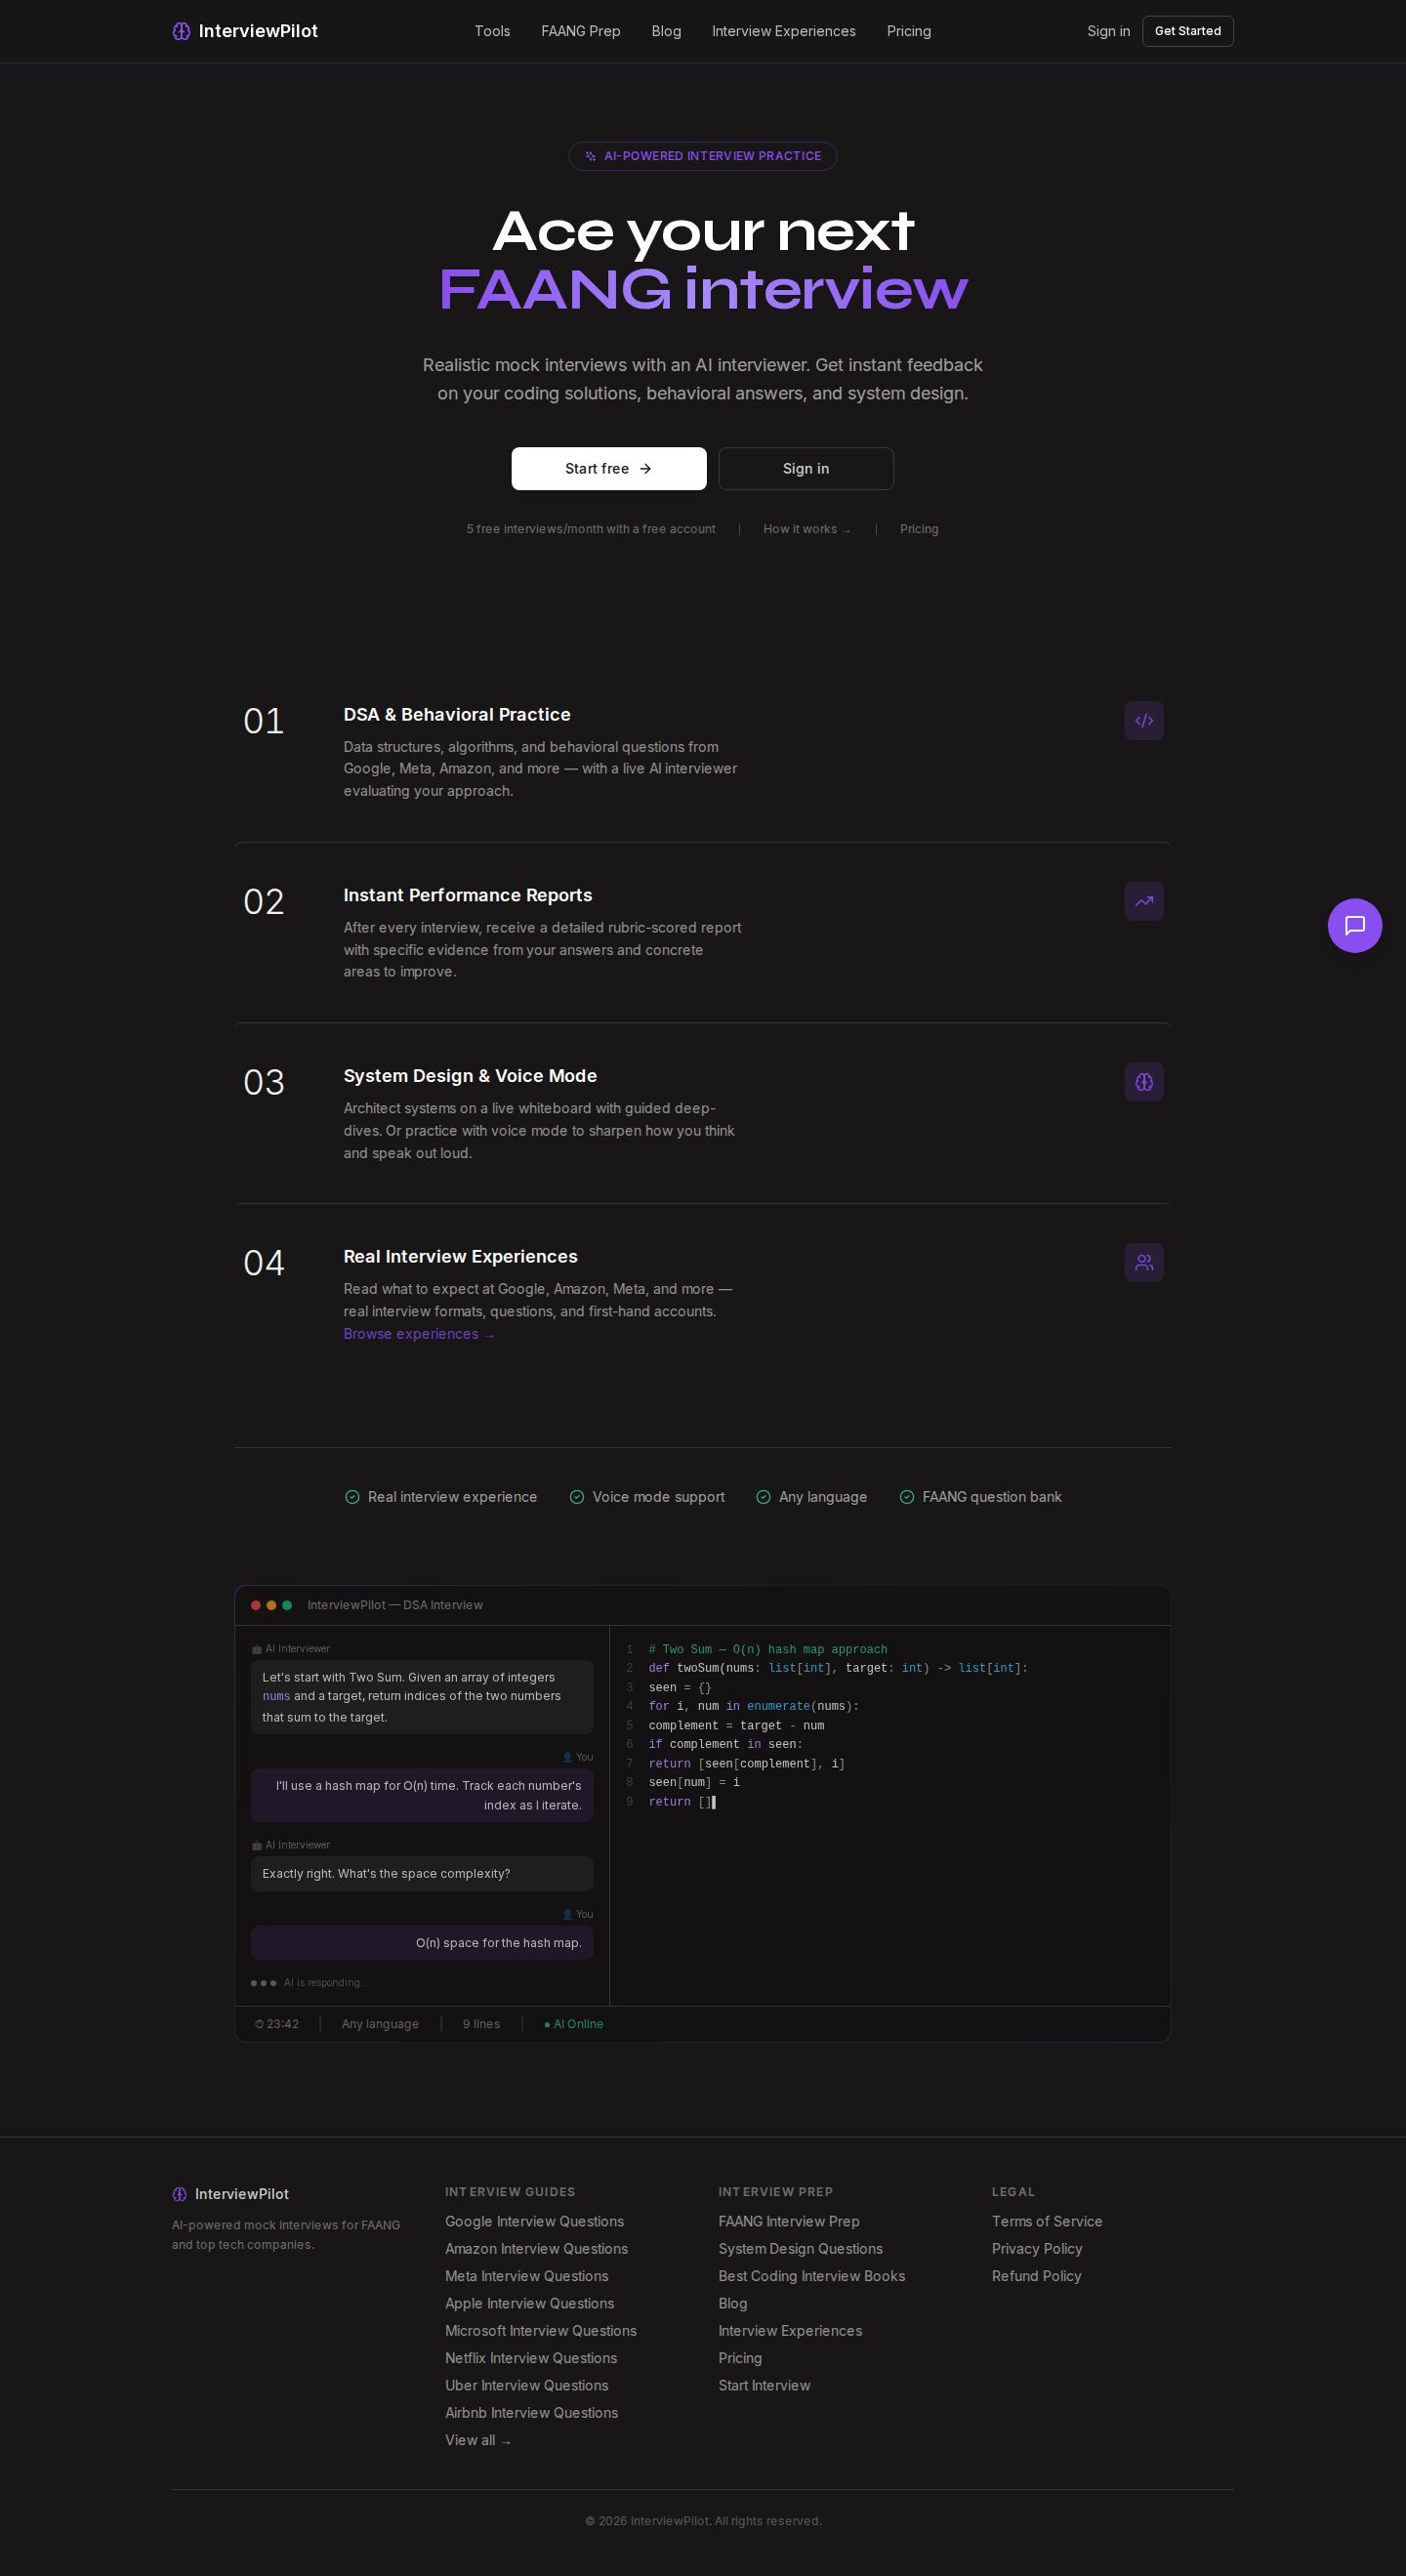This screenshot has width=1406, height=2576.
Task: Click the trending chart icon beside Performance Reports
Action: (x=1143, y=901)
